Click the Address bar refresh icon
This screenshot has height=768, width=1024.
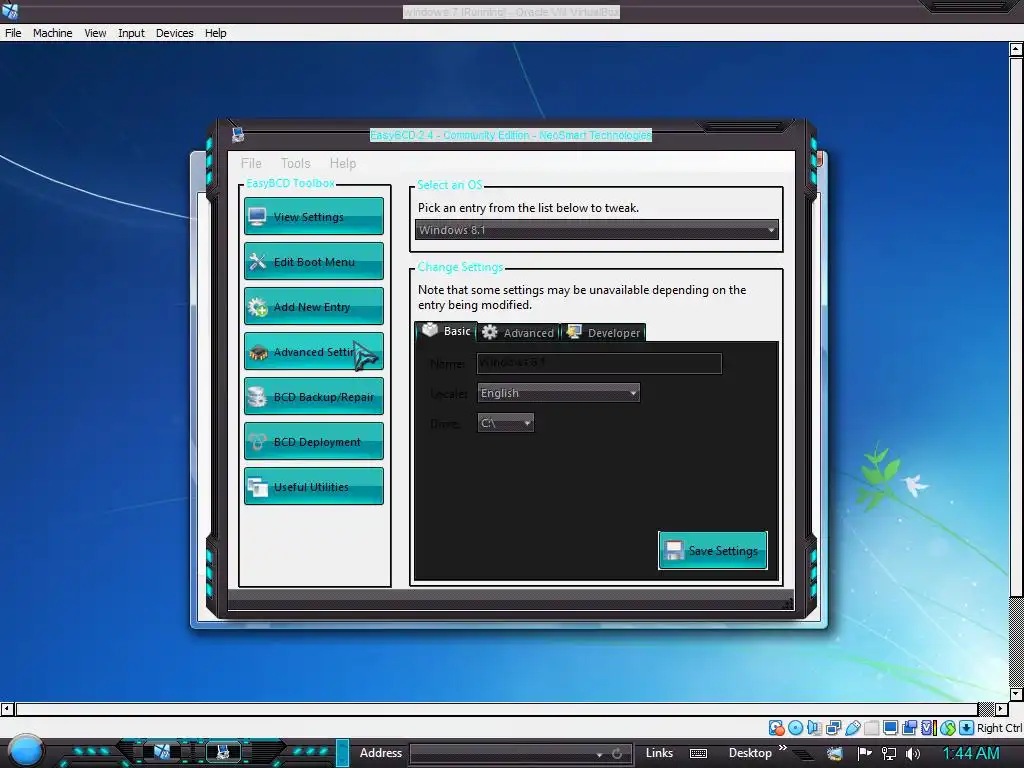(x=616, y=754)
